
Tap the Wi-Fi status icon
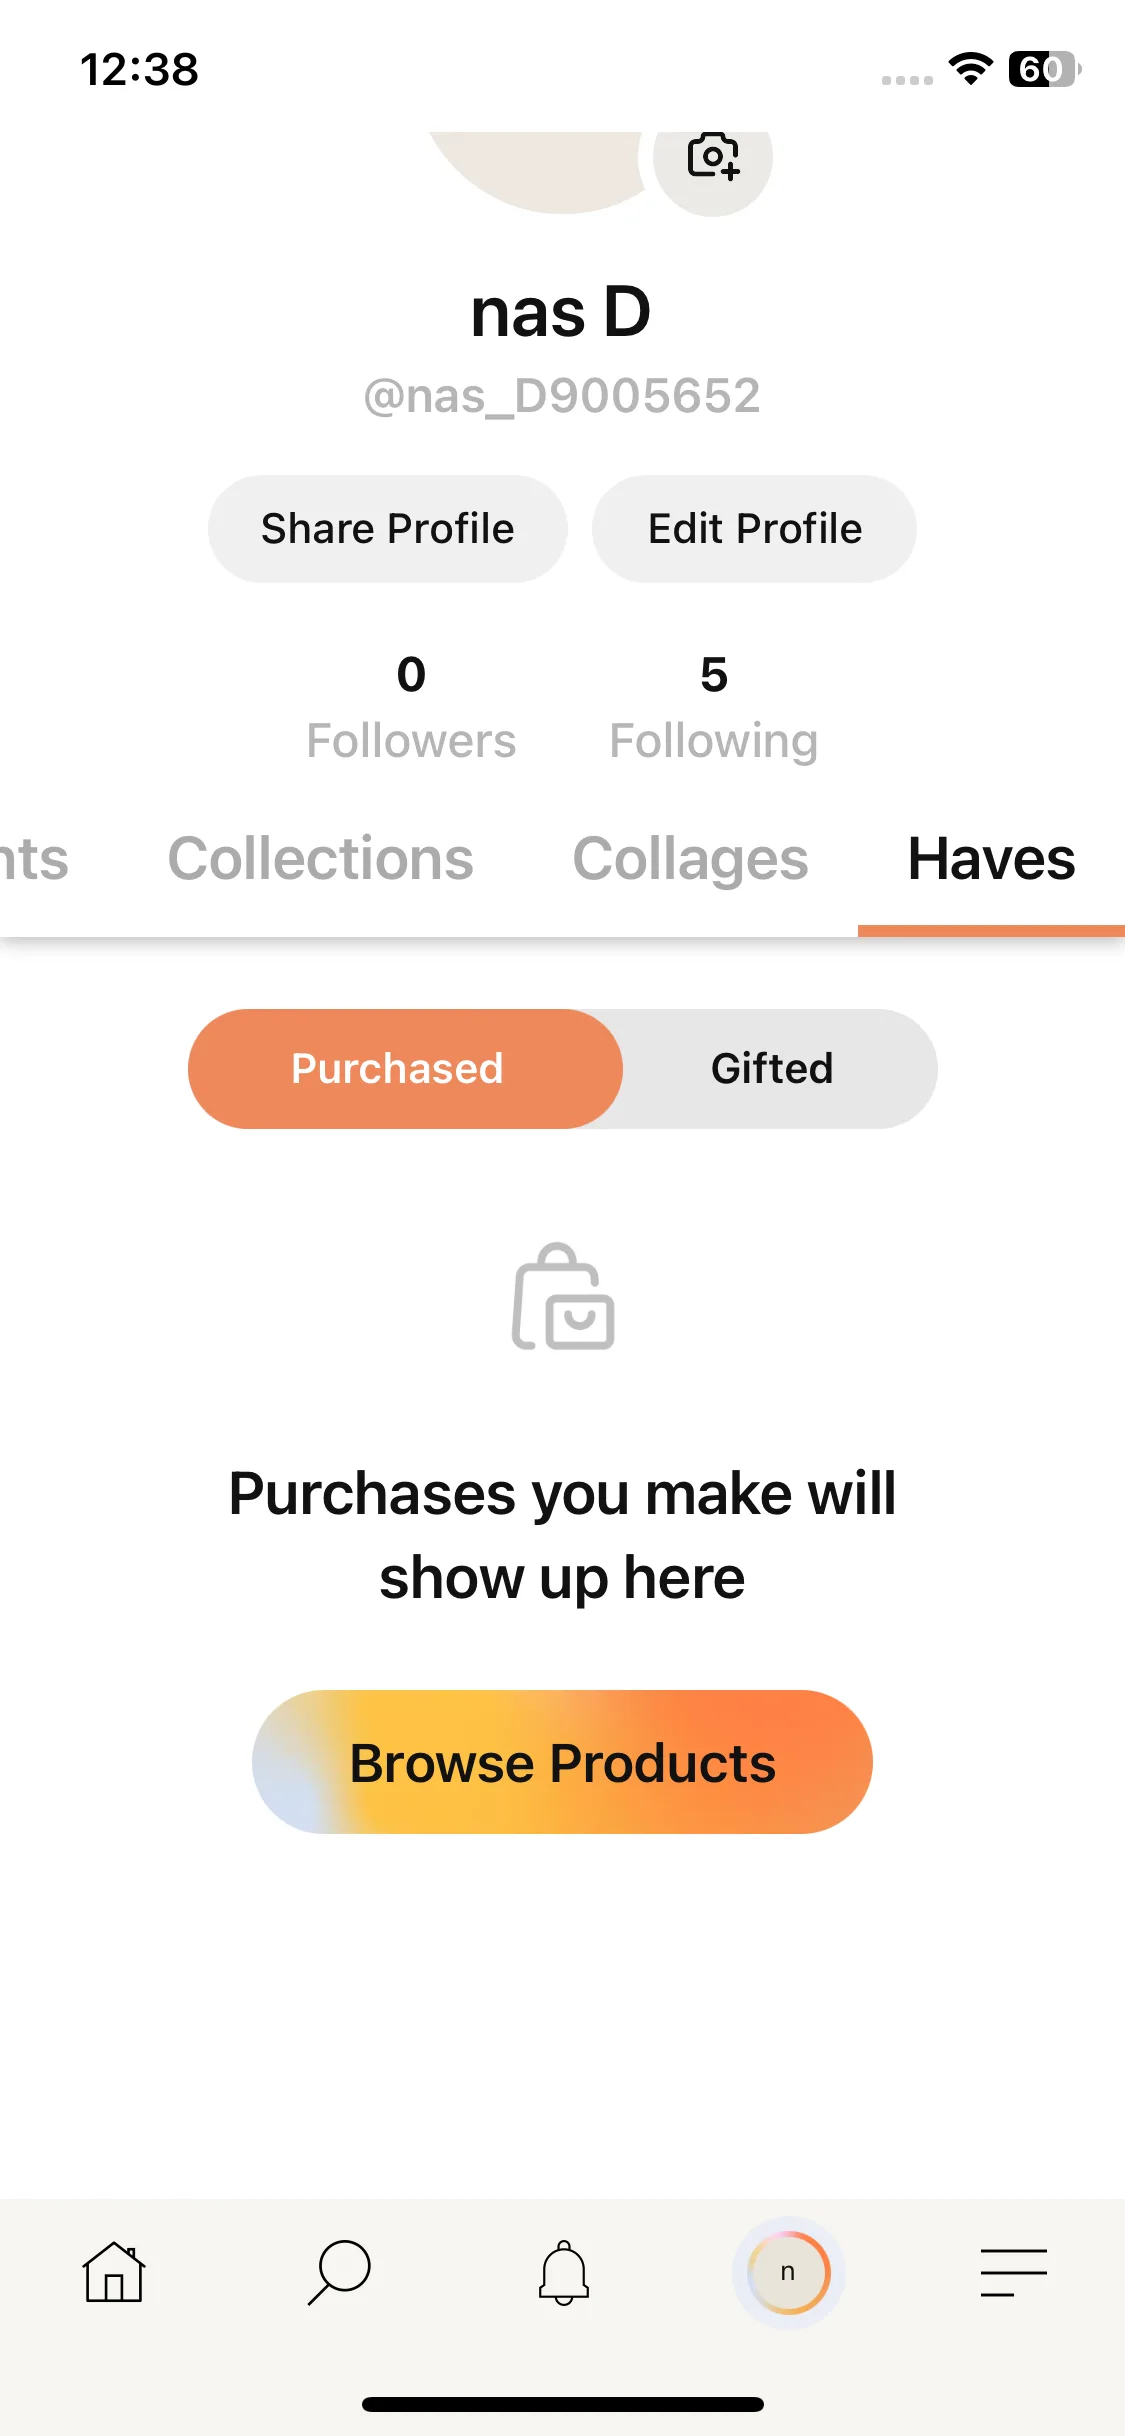(970, 69)
